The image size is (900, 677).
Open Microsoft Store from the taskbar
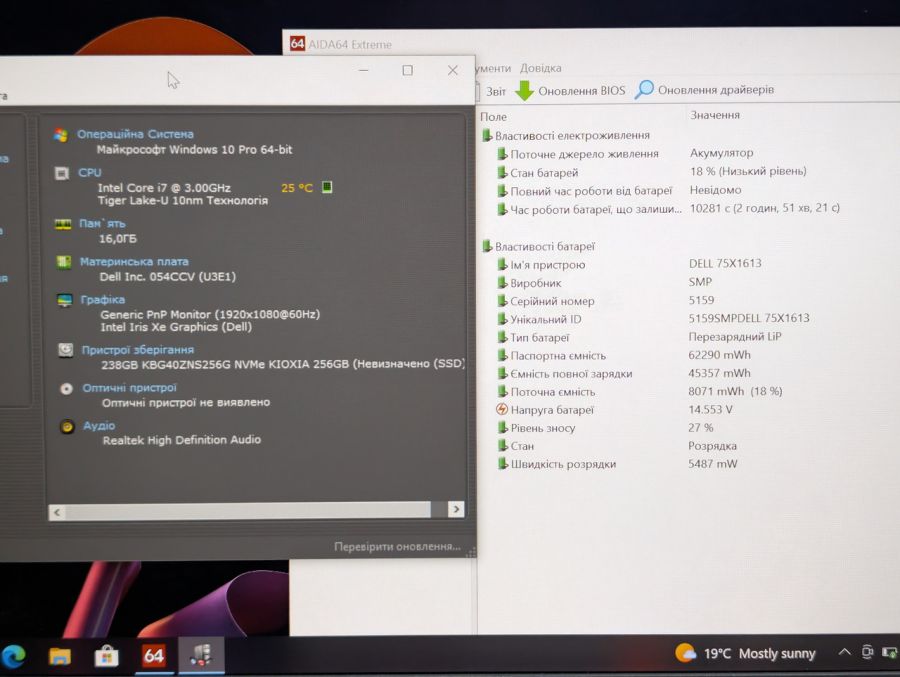pyautogui.click(x=106, y=656)
